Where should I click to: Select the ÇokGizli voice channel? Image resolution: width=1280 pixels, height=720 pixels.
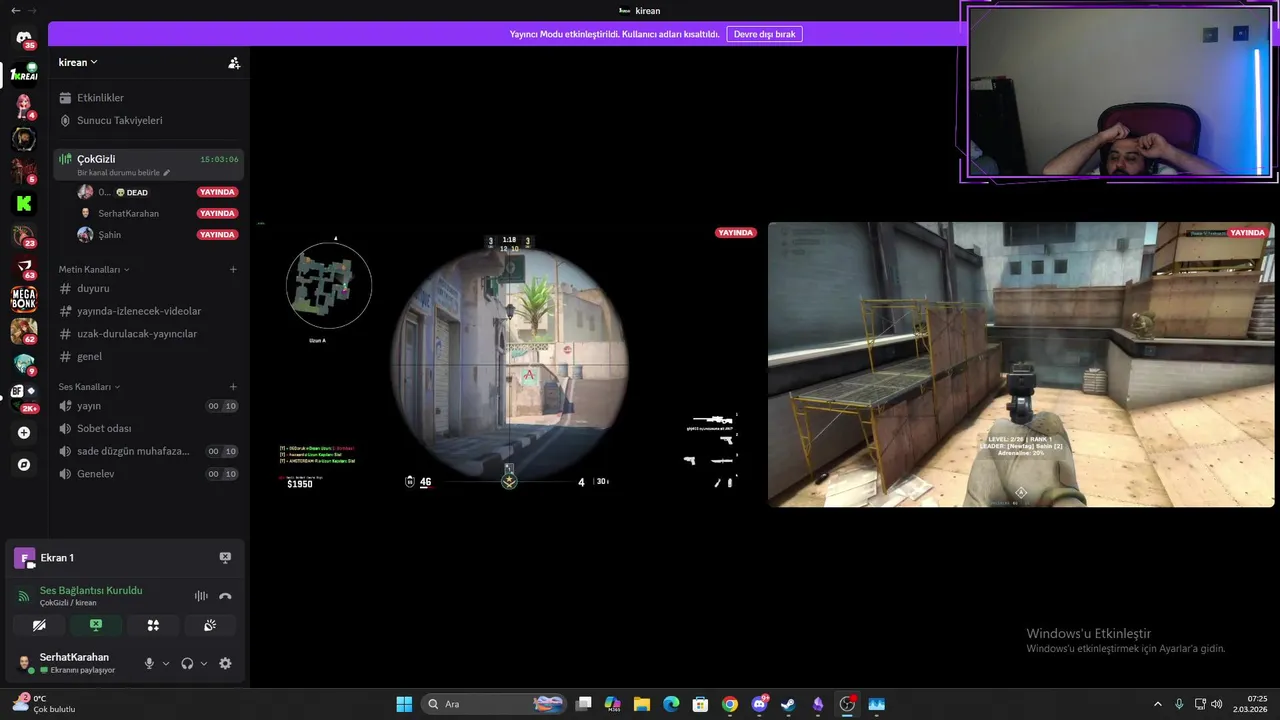click(147, 164)
